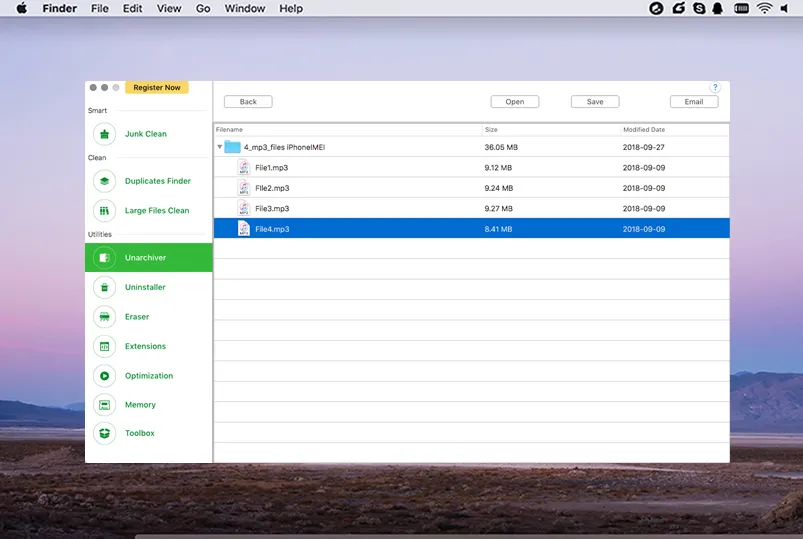Collapse the 4_mp3_files folder disclosure triangle

220,147
